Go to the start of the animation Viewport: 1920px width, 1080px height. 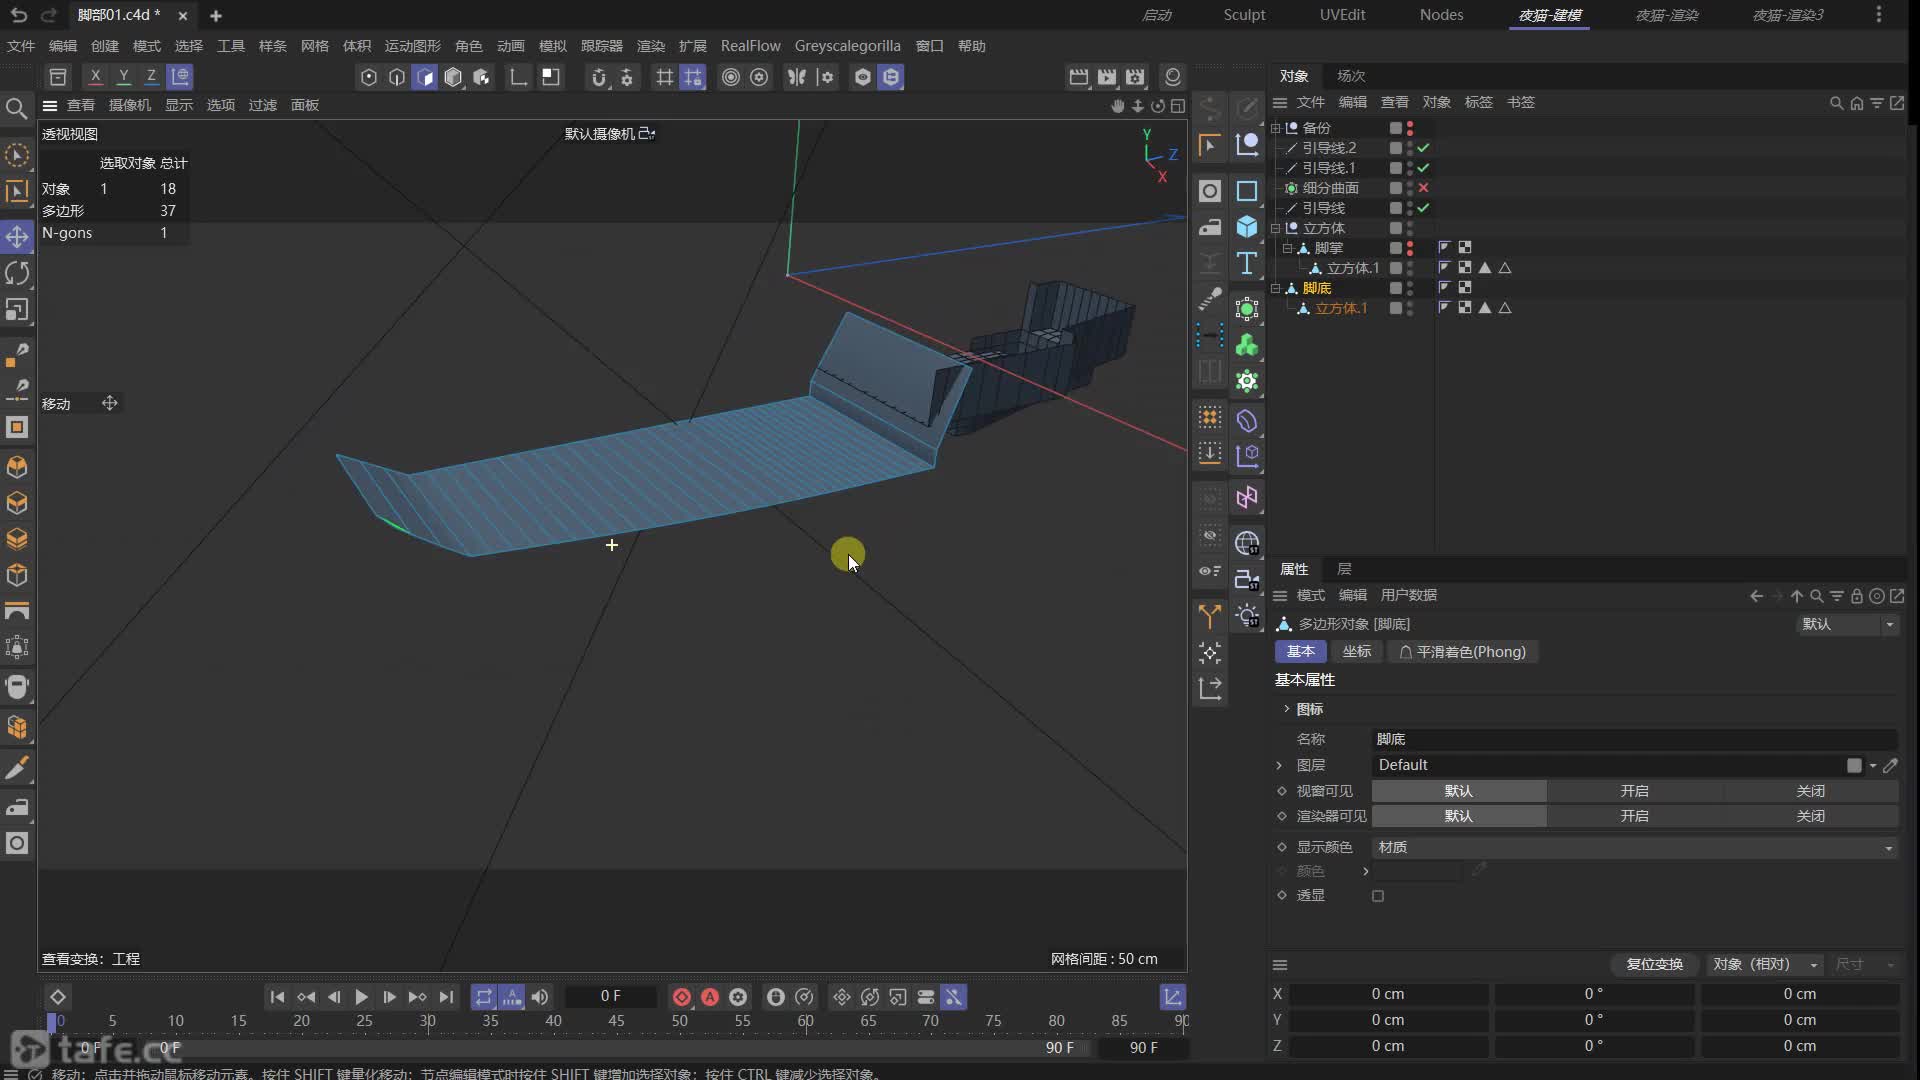click(277, 997)
